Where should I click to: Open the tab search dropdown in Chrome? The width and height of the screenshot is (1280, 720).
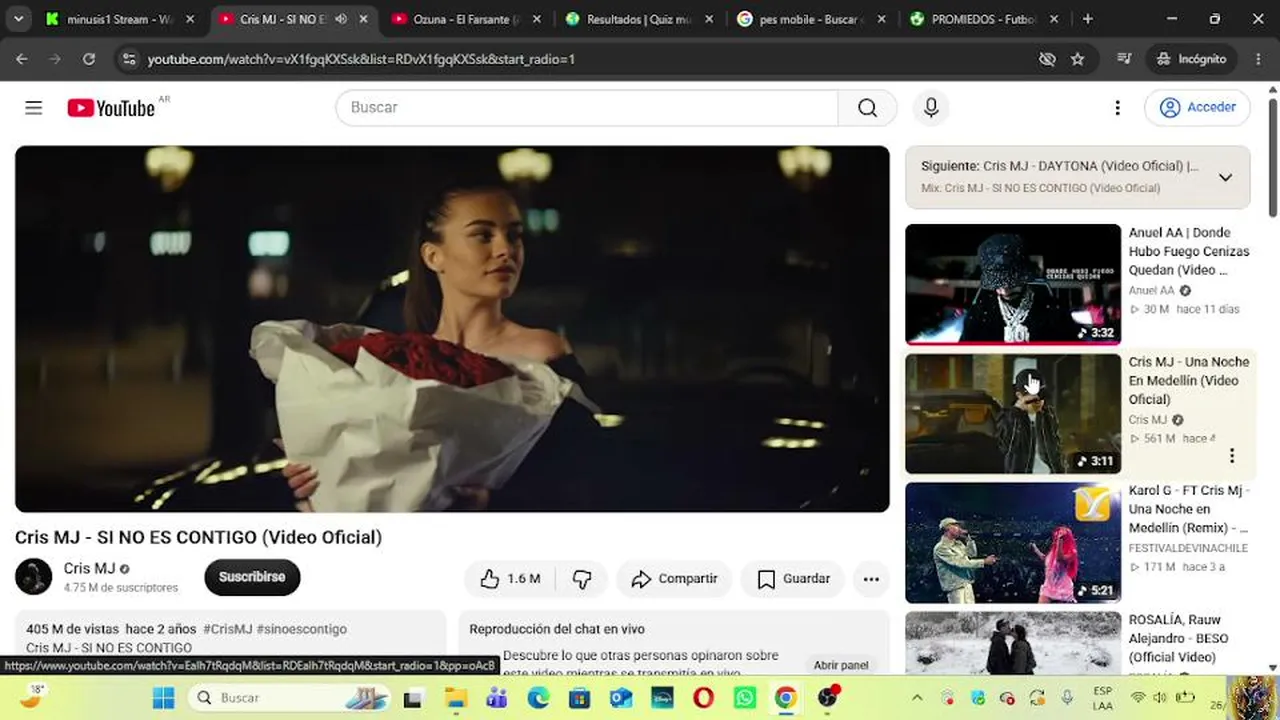coord(18,19)
